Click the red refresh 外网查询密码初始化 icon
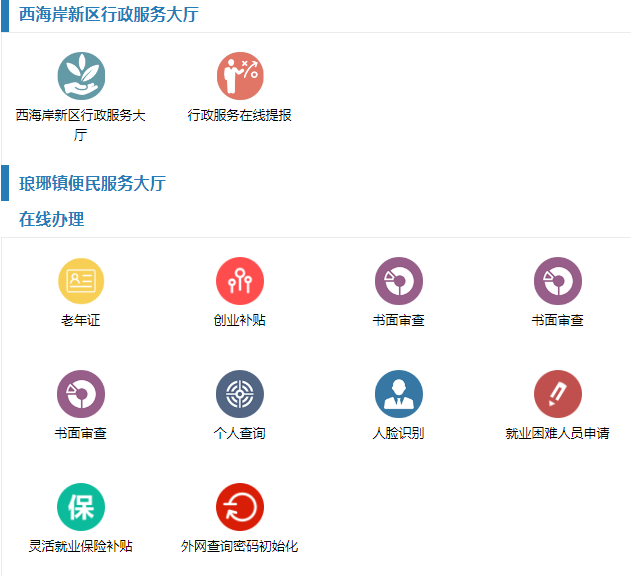The height and width of the screenshot is (577, 631). coord(240,507)
